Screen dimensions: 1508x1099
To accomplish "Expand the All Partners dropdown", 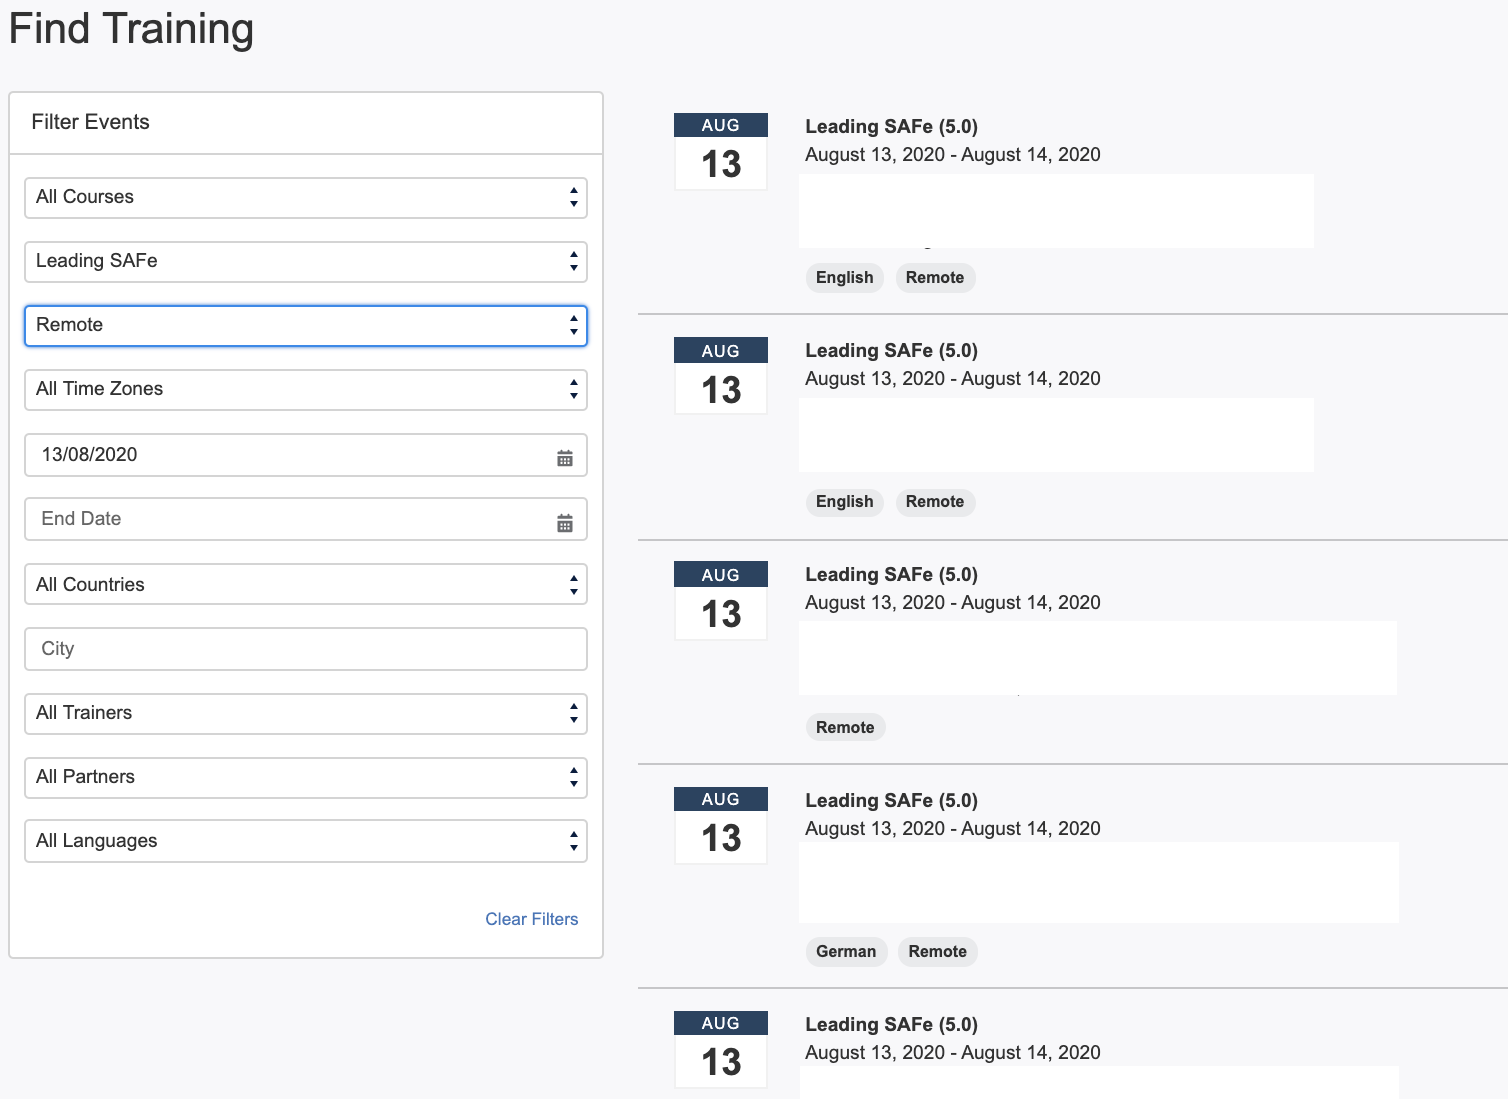I will [305, 778].
